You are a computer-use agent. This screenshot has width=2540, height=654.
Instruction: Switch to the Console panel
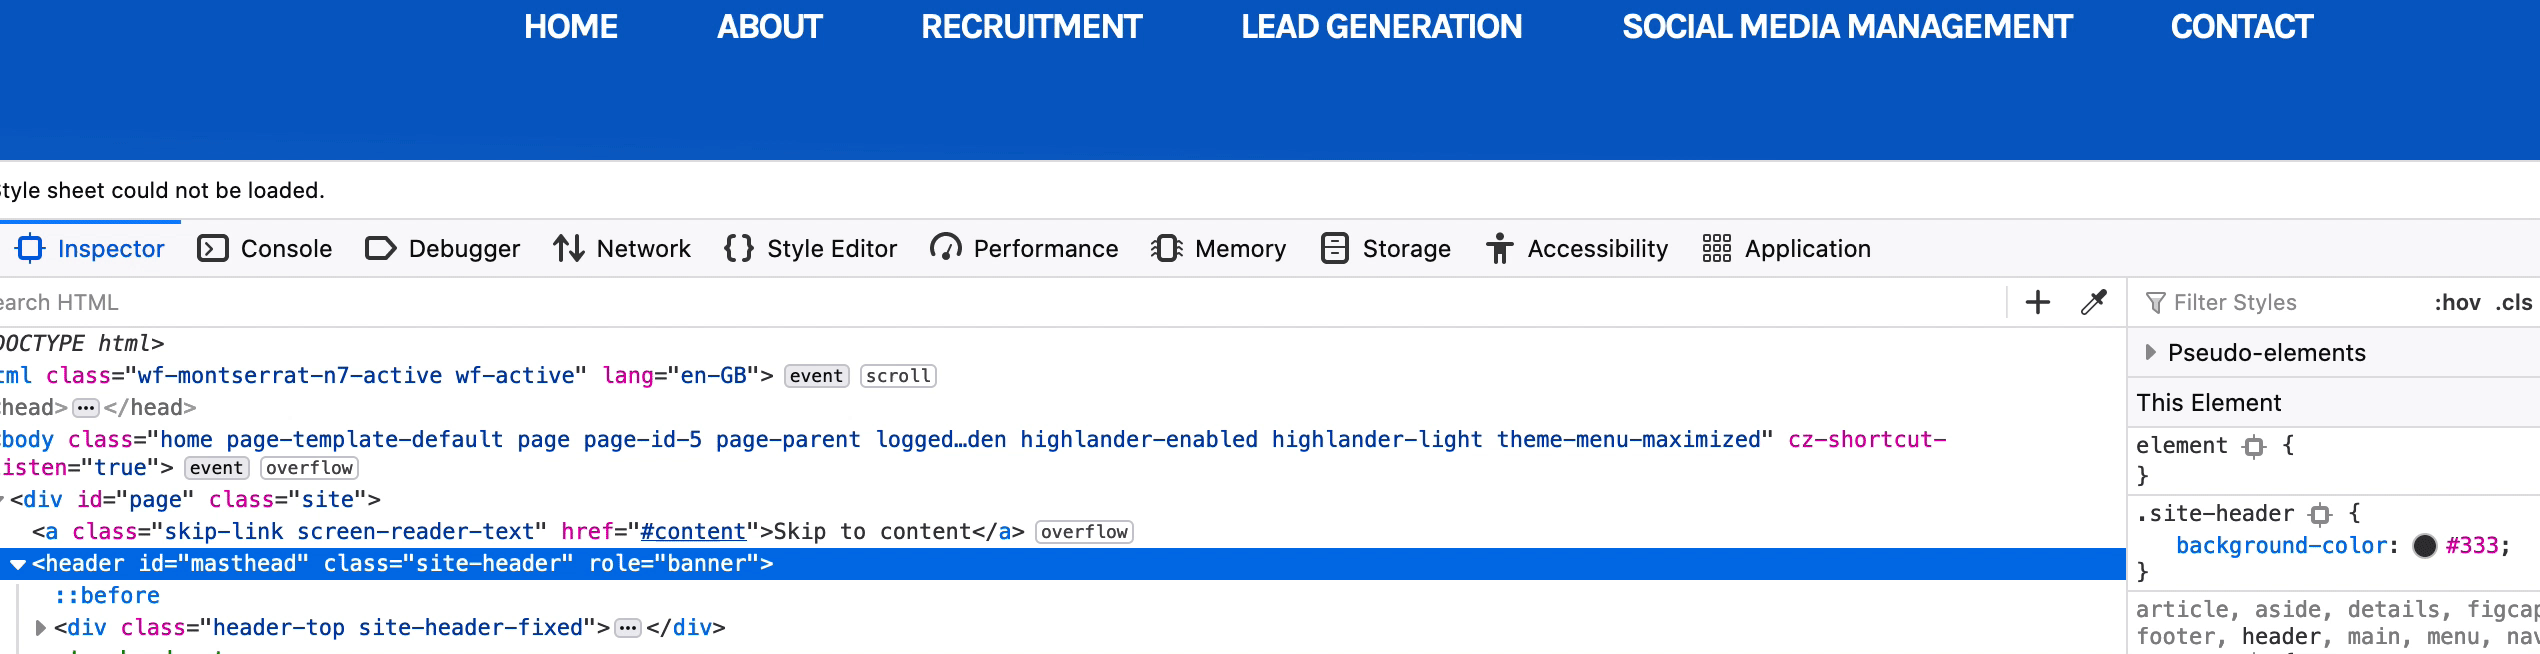click(x=283, y=249)
